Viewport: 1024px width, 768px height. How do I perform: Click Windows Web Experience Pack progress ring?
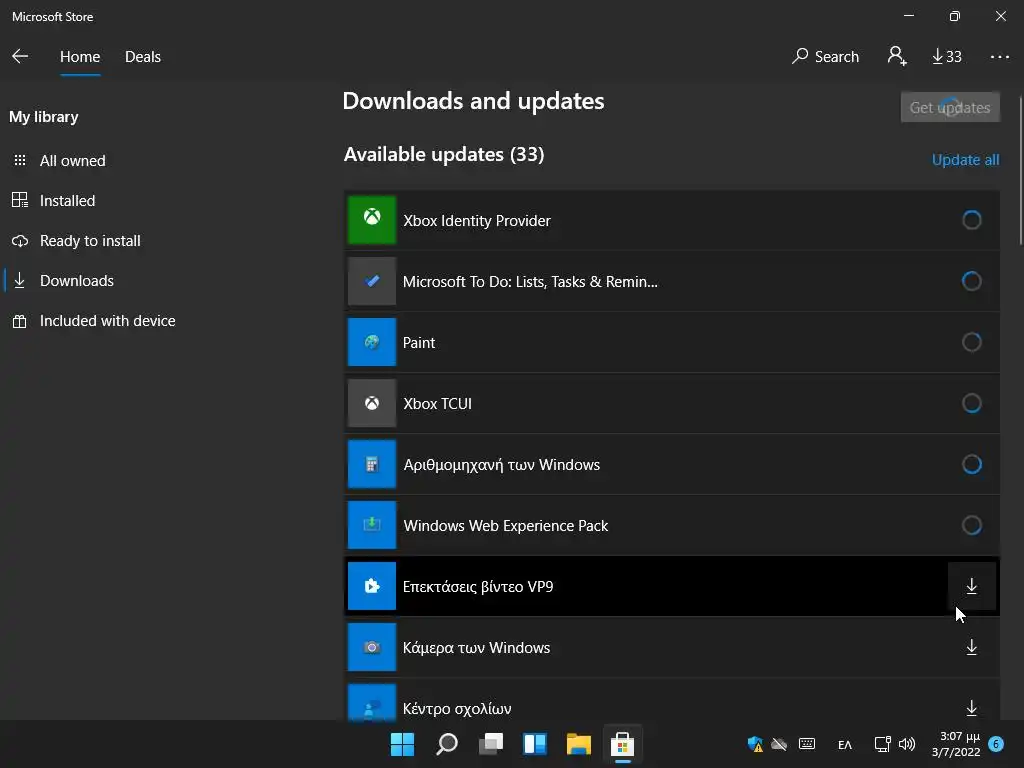tap(972, 525)
